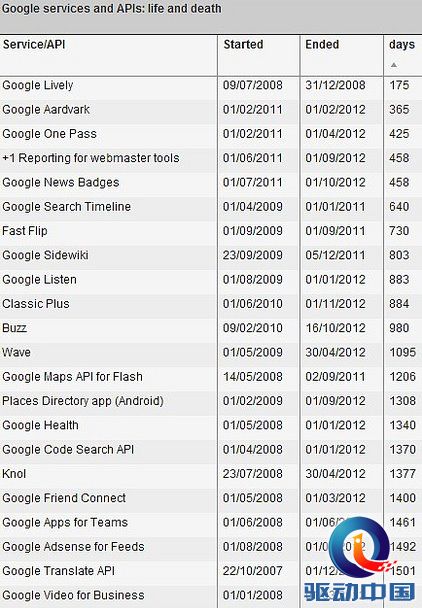This screenshot has width=422, height=608.
Task: Click the days column header
Action: [x=402, y=45]
